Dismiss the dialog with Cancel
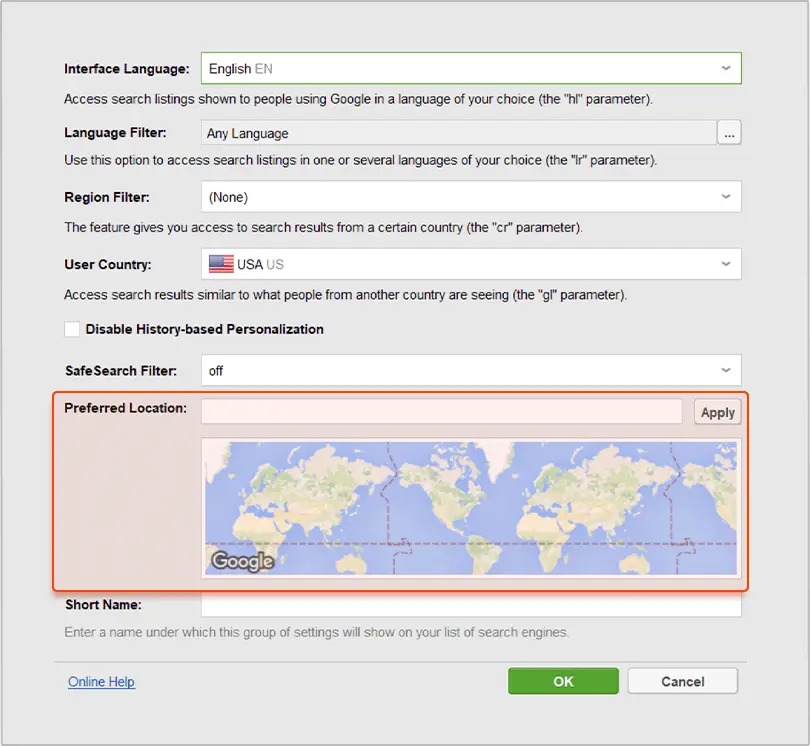The height and width of the screenshot is (746, 810). coord(683,681)
